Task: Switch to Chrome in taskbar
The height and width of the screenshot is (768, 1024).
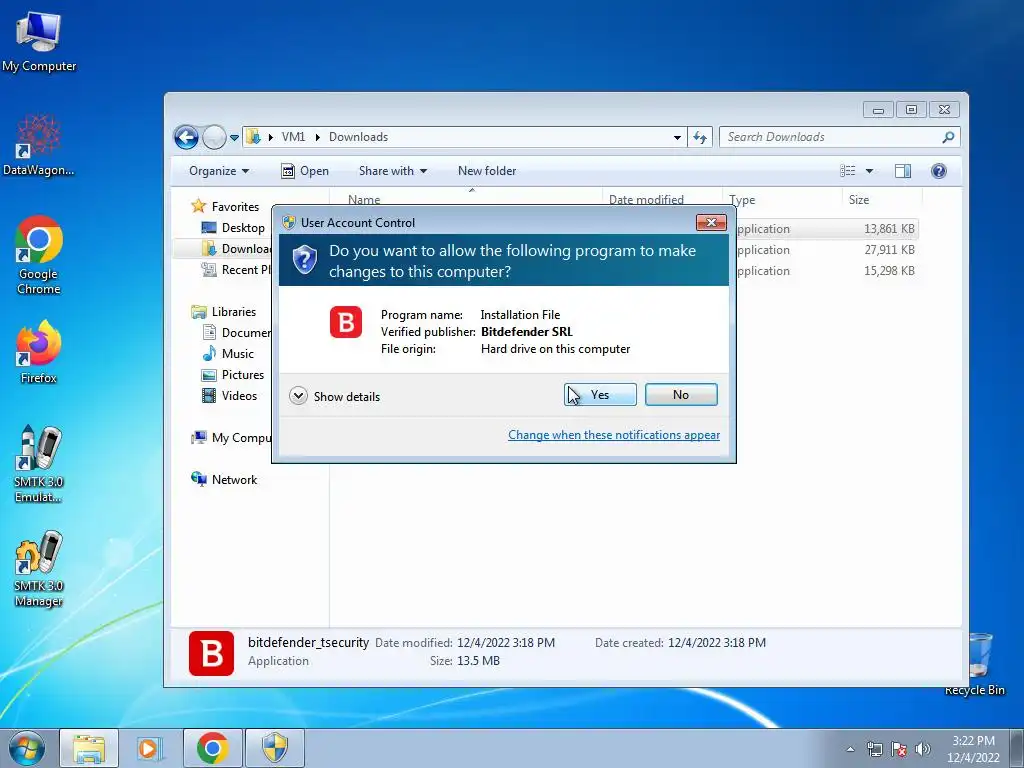Action: click(x=212, y=748)
